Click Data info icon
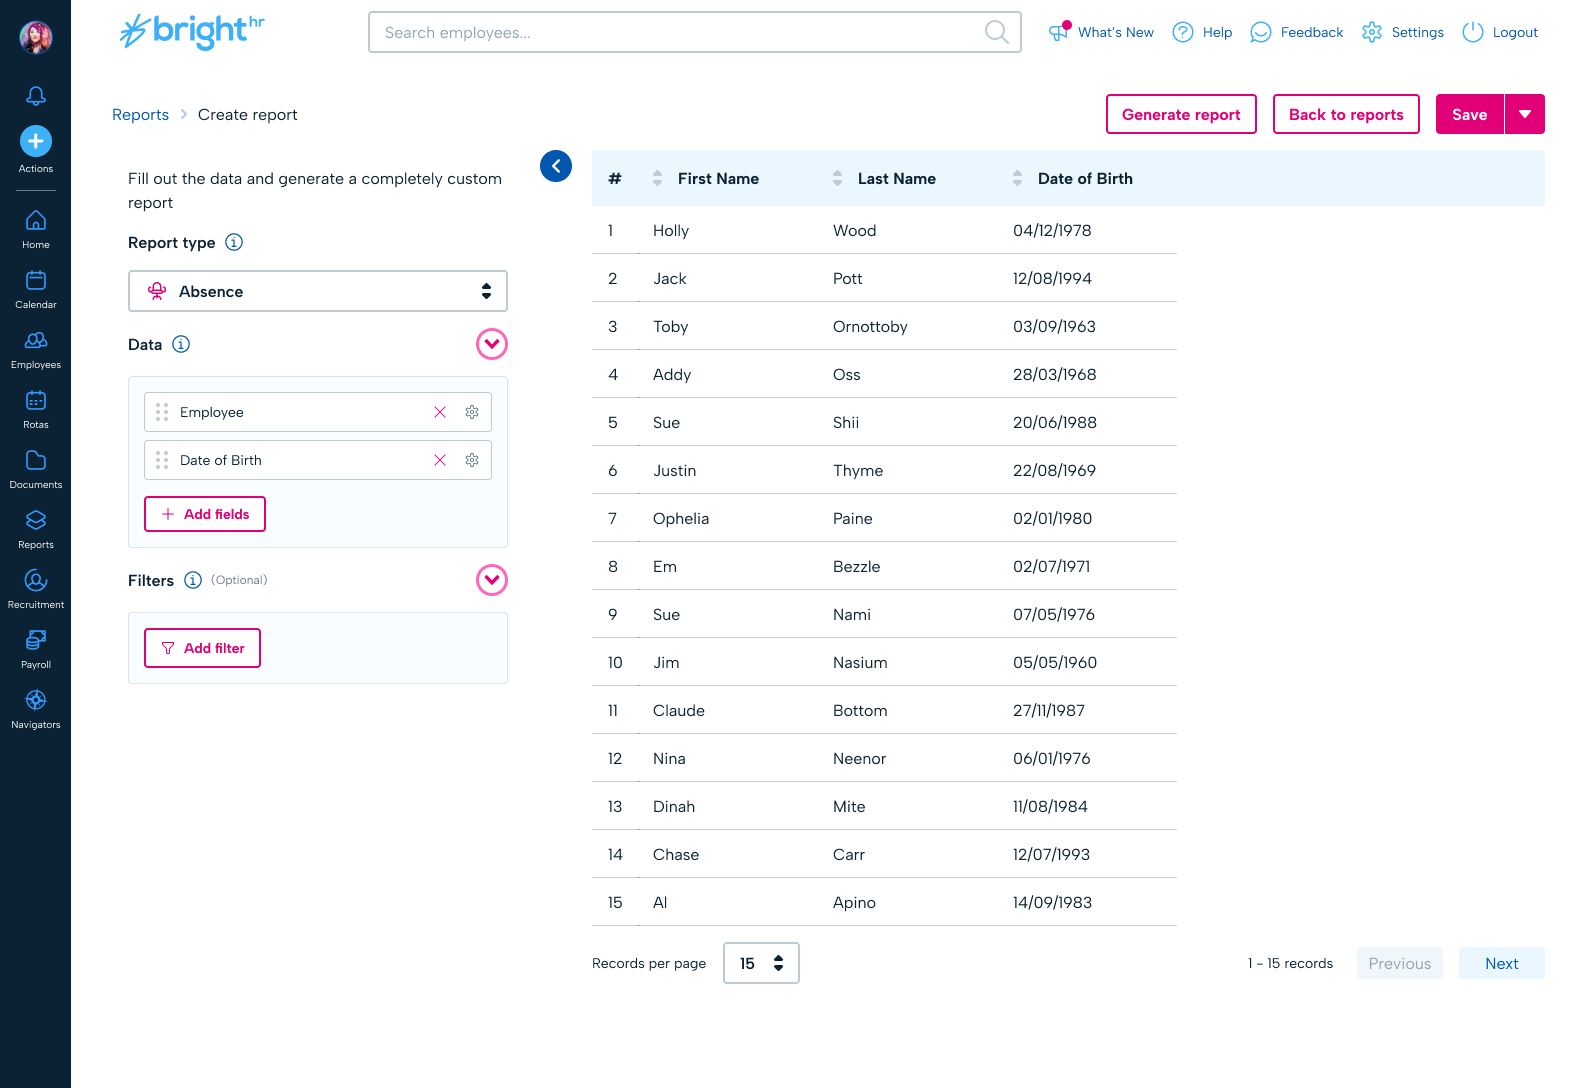 coord(181,344)
